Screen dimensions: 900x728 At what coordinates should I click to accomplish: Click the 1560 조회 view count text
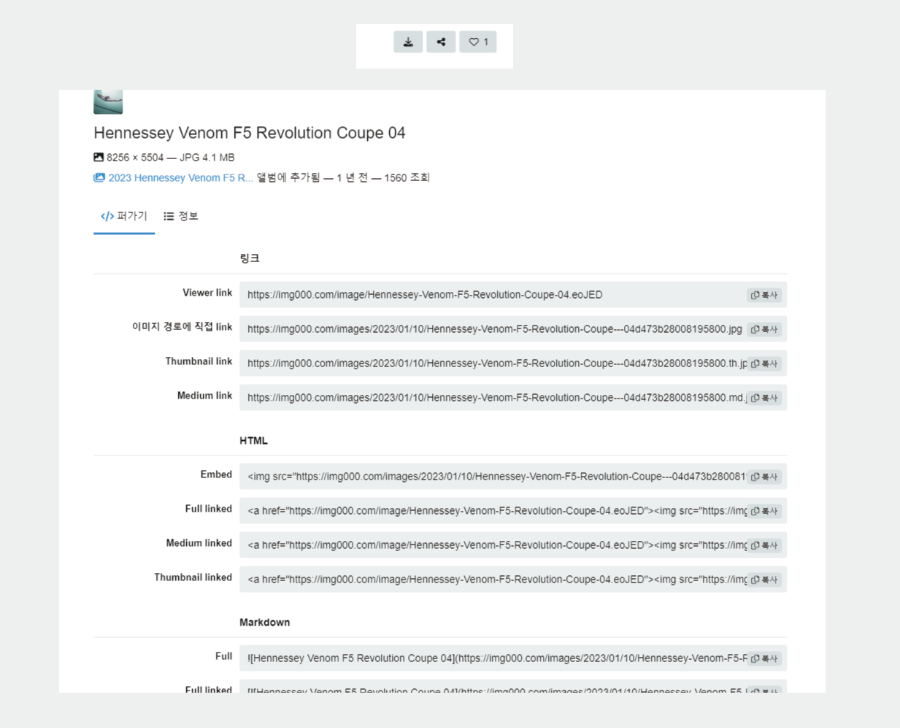[407, 178]
